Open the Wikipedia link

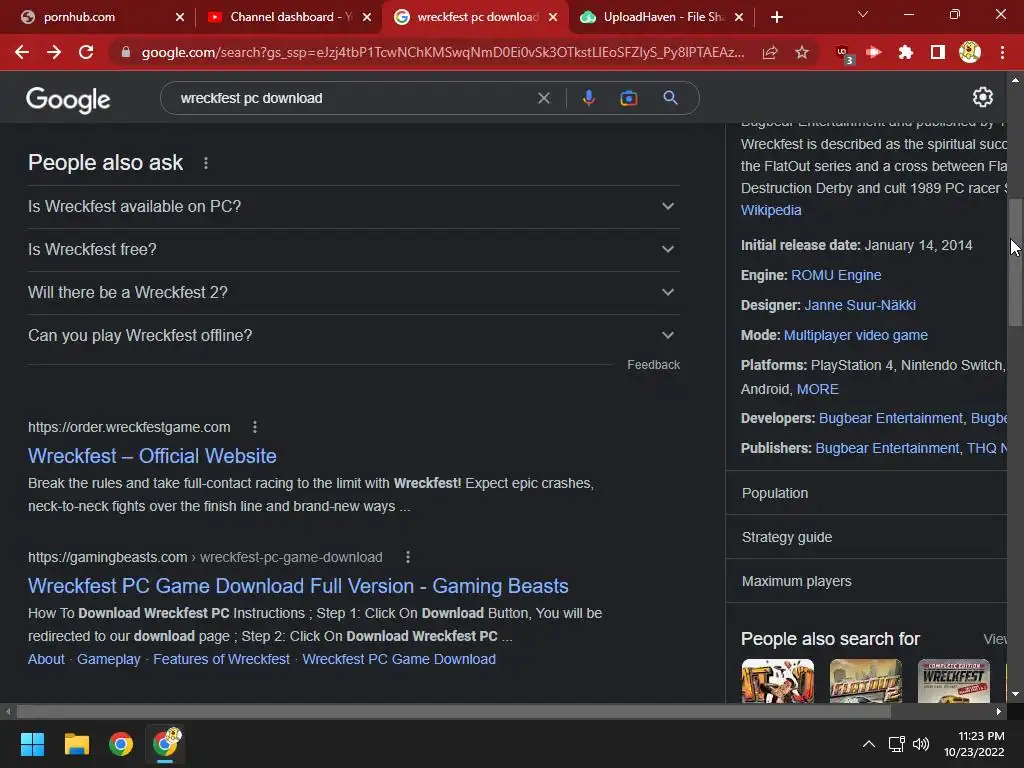[x=771, y=210]
